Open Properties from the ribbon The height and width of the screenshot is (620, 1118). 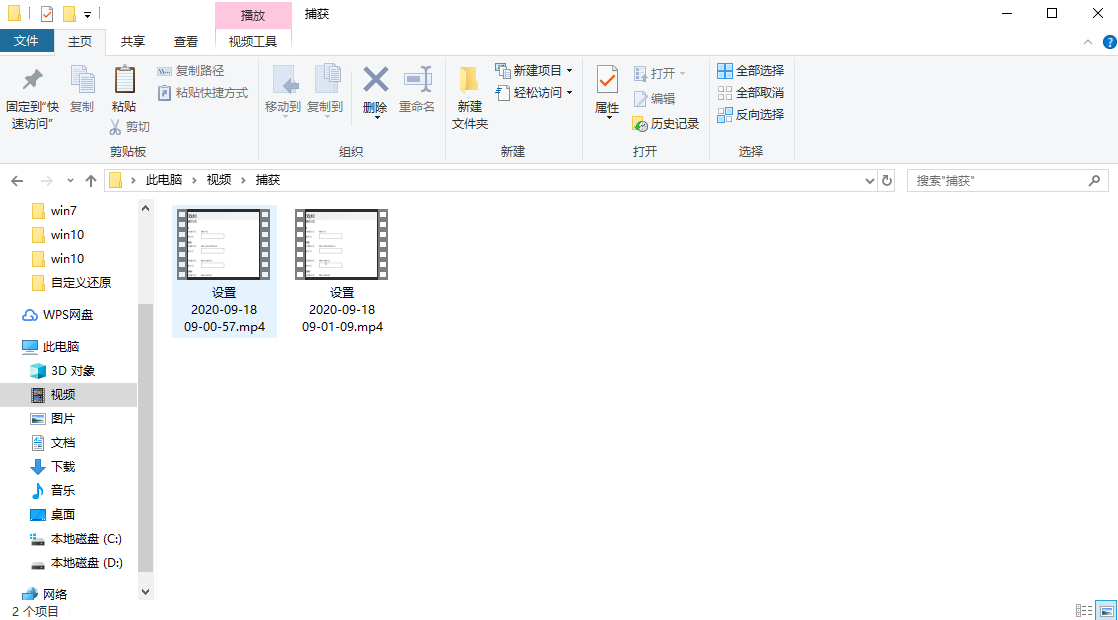tap(607, 80)
